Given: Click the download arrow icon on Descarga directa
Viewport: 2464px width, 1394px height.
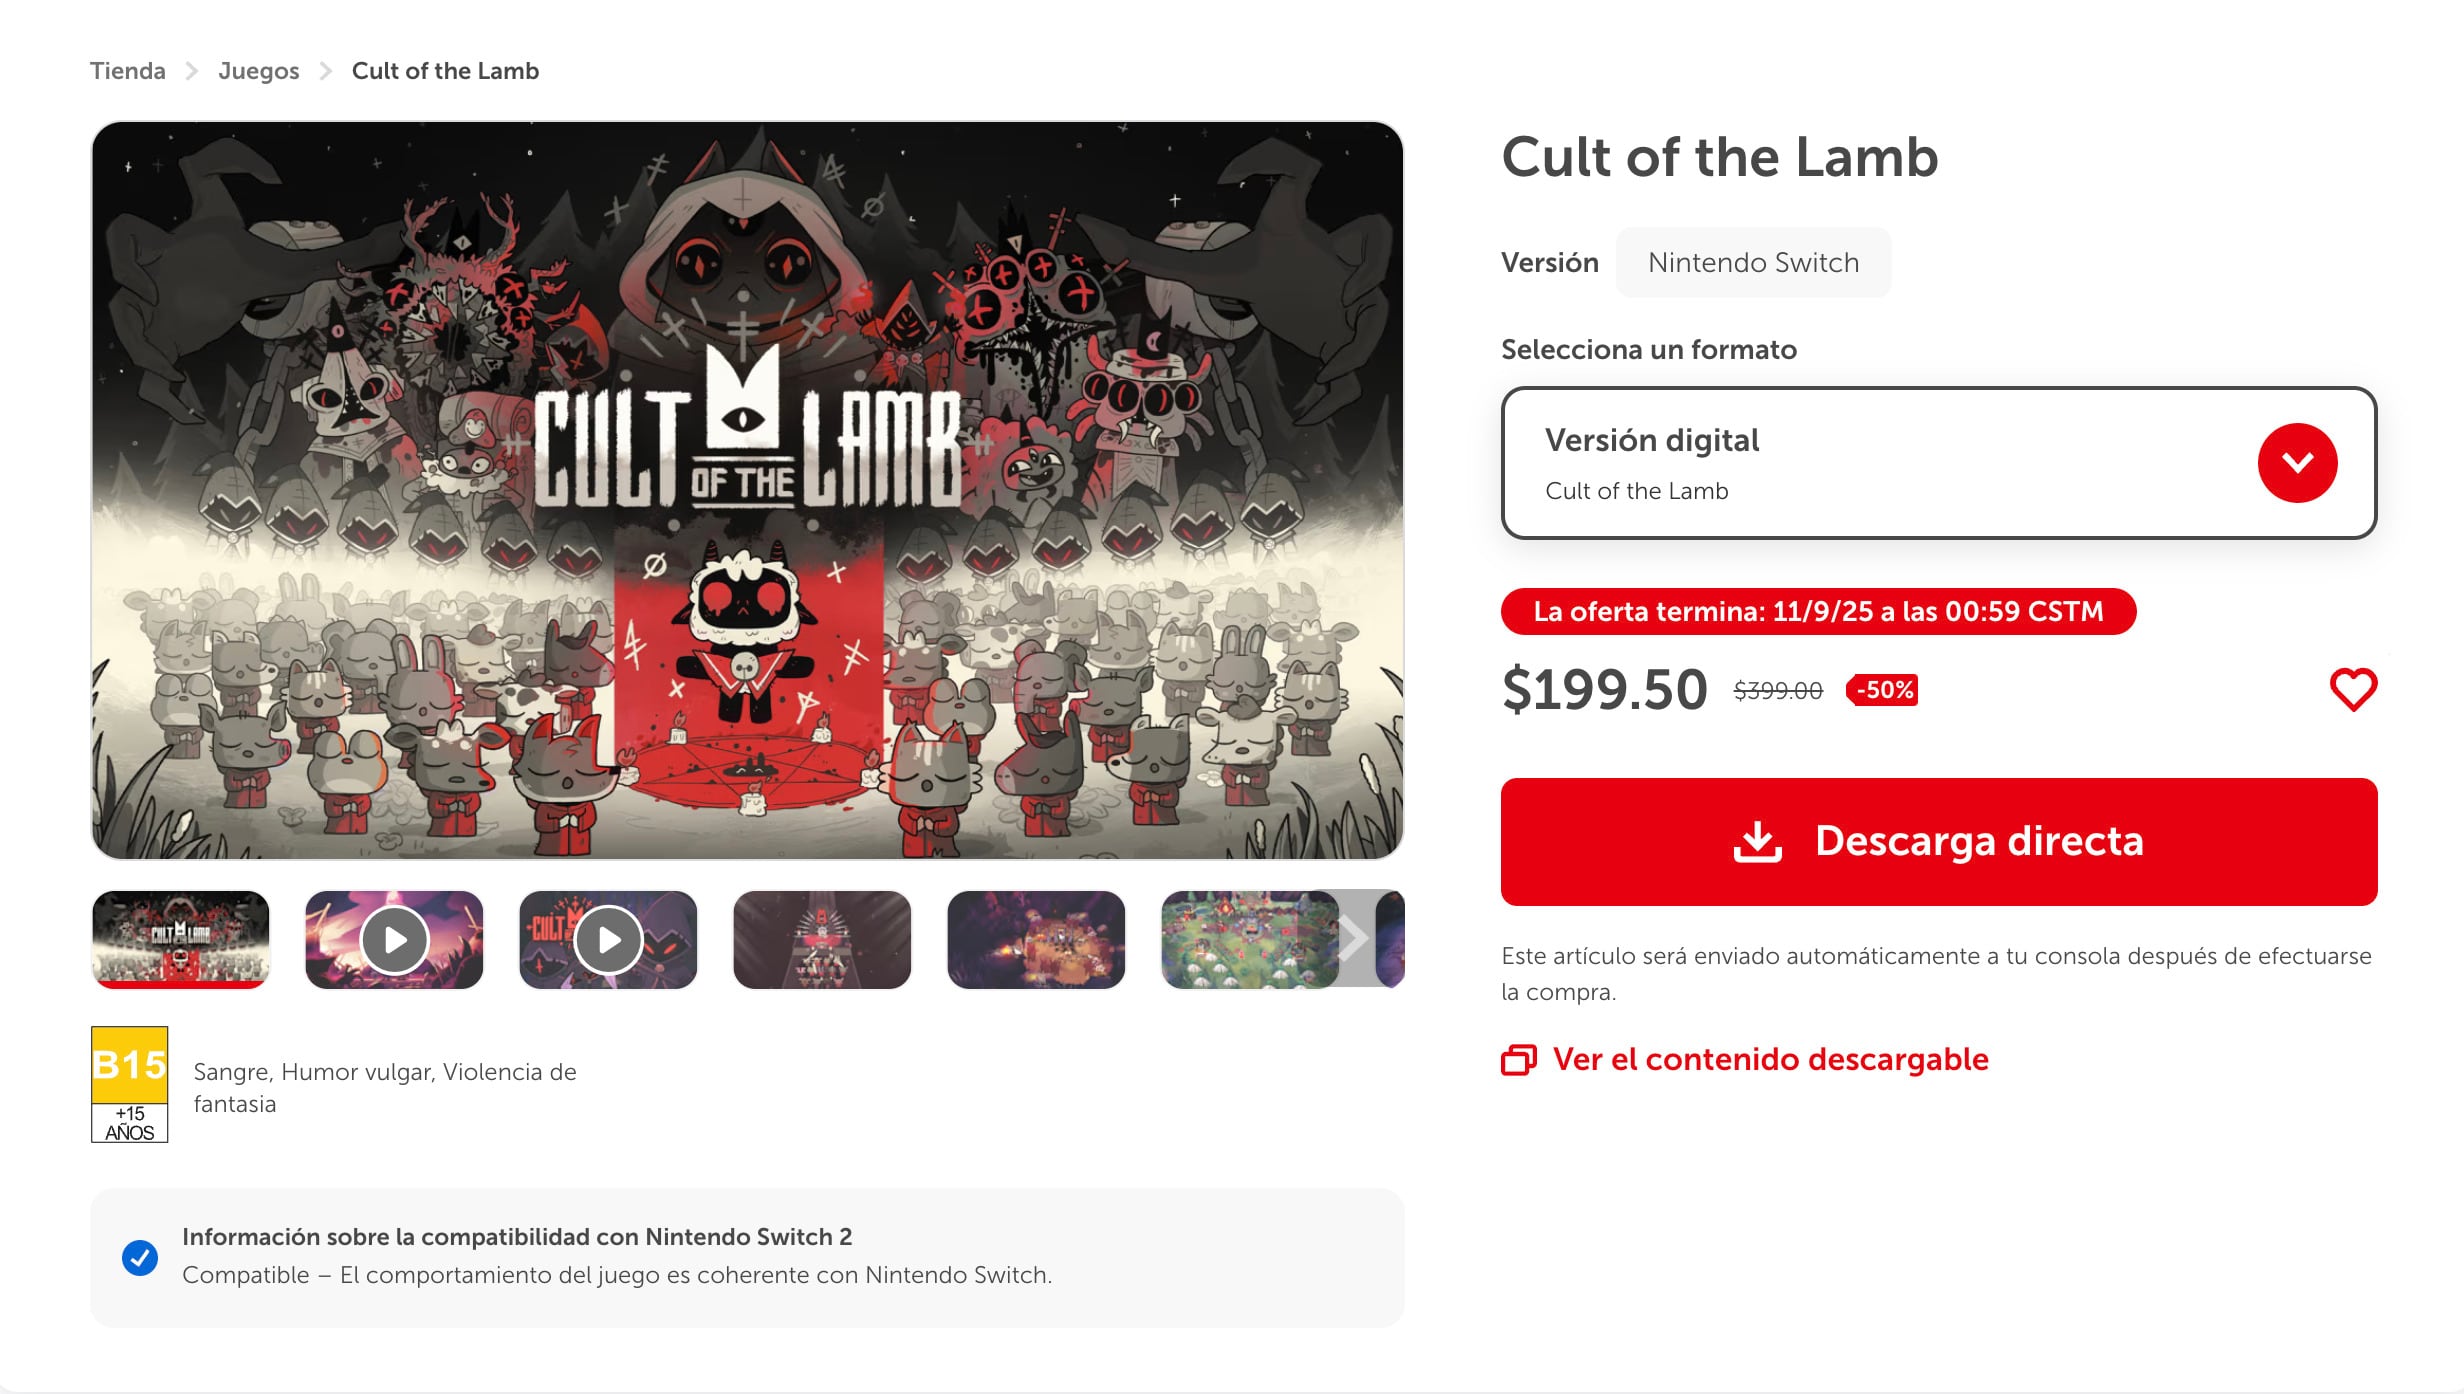Looking at the screenshot, I should click(1757, 842).
